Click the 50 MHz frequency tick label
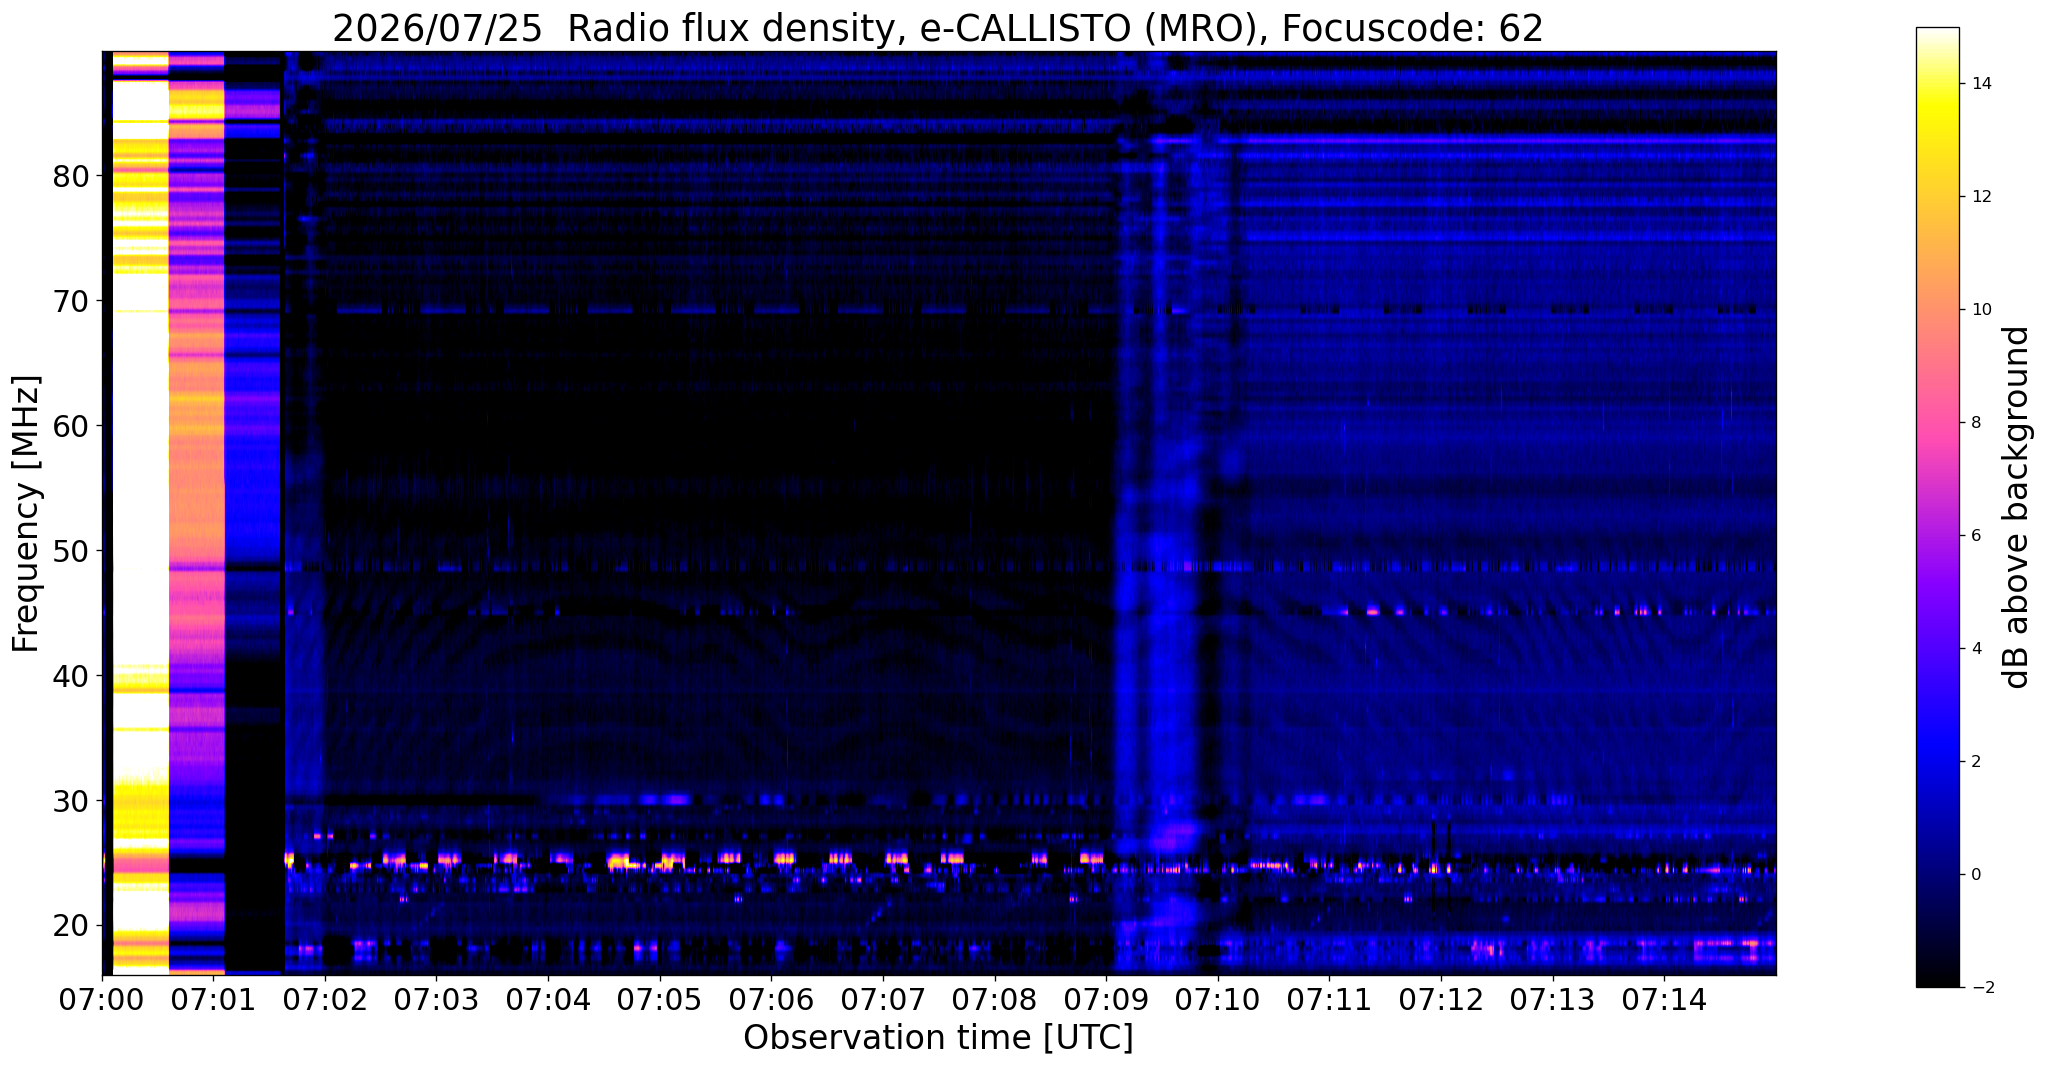 pyautogui.click(x=69, y=551)
